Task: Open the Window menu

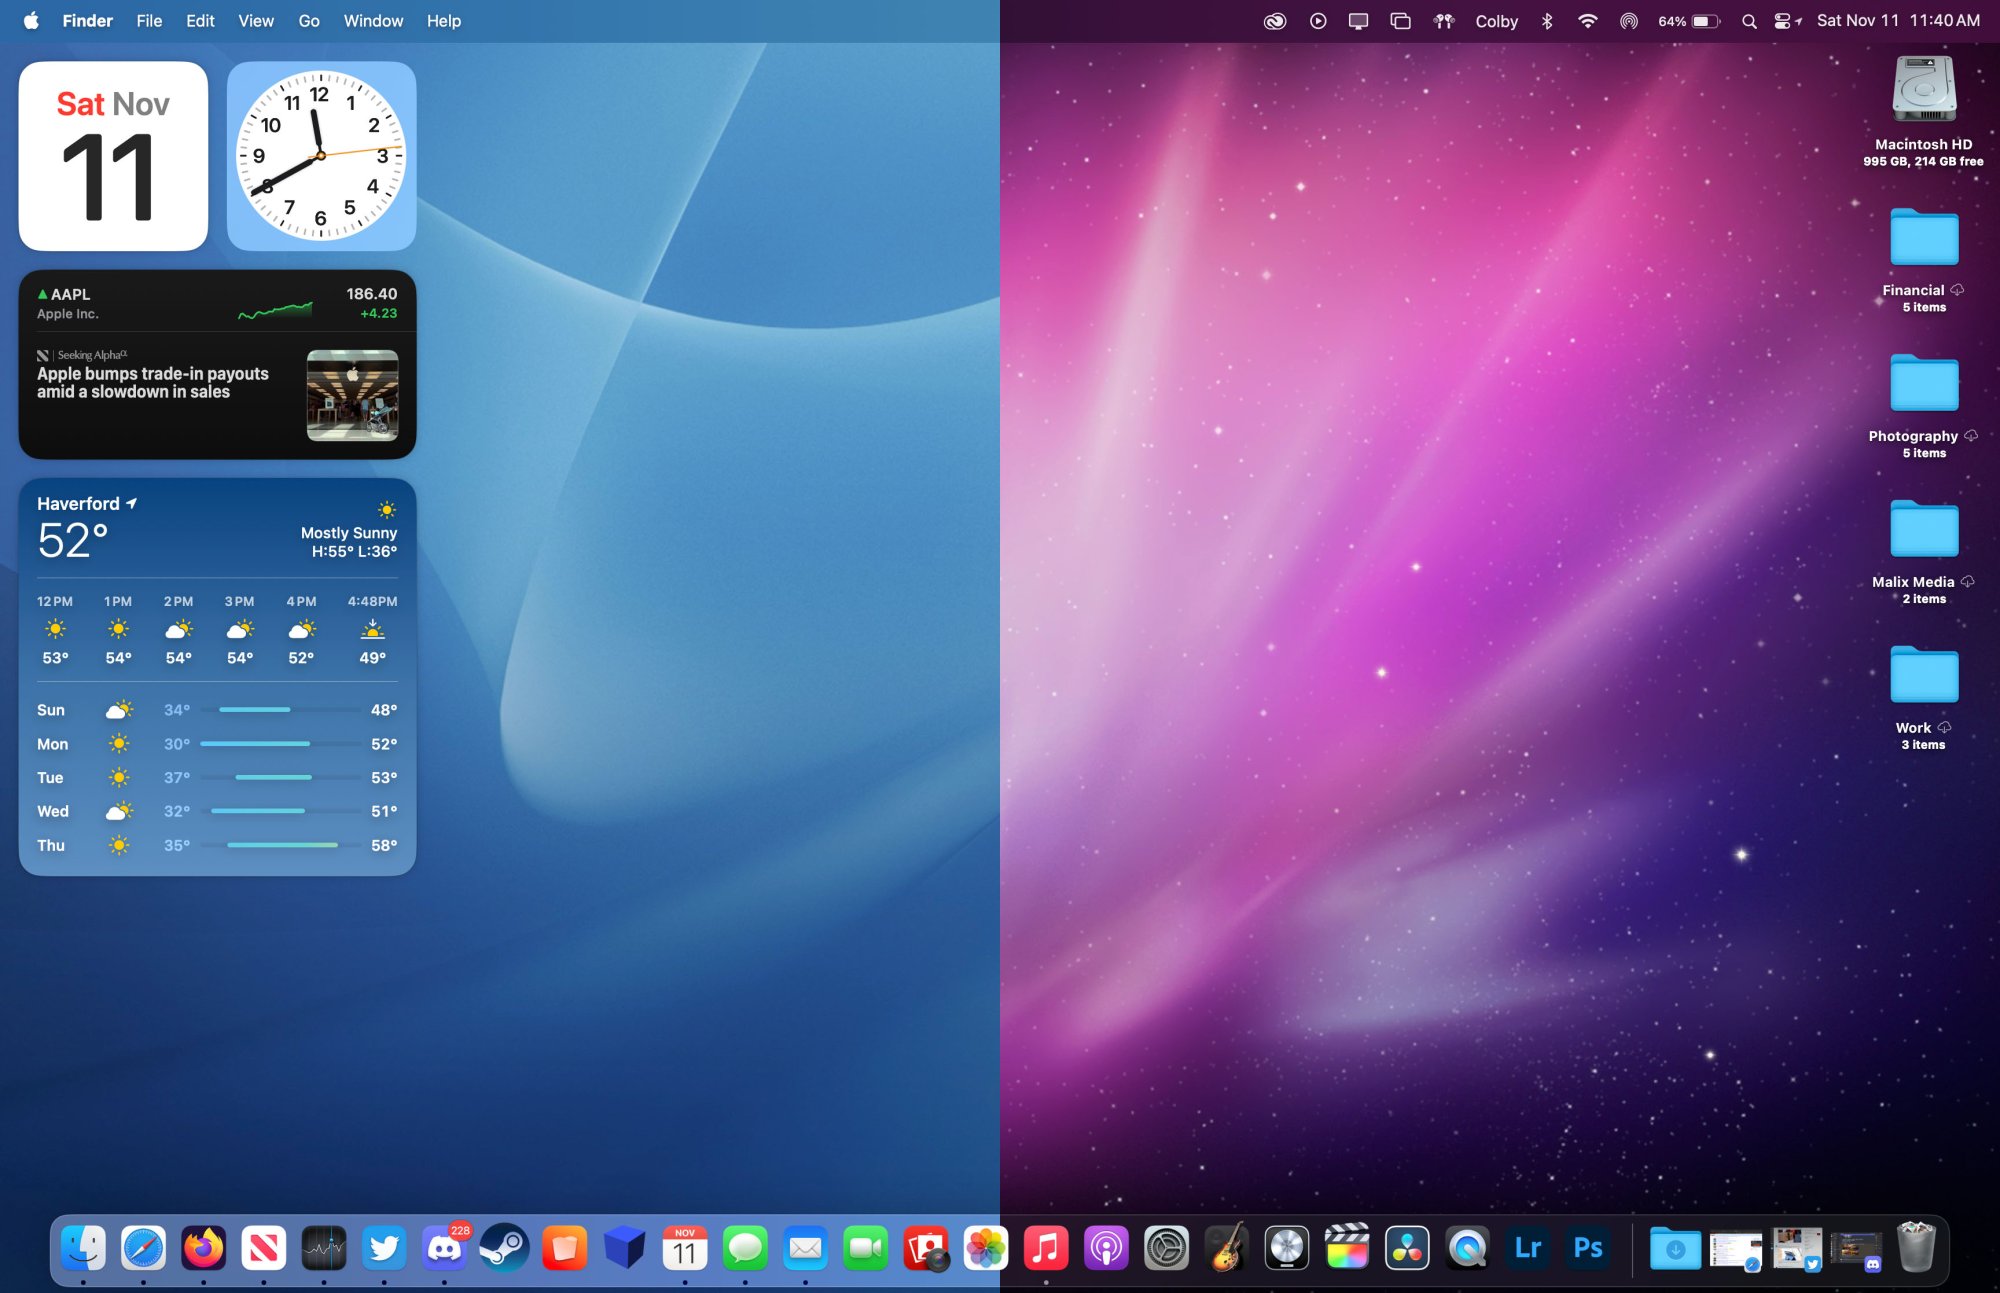Action: click(373, 21)
